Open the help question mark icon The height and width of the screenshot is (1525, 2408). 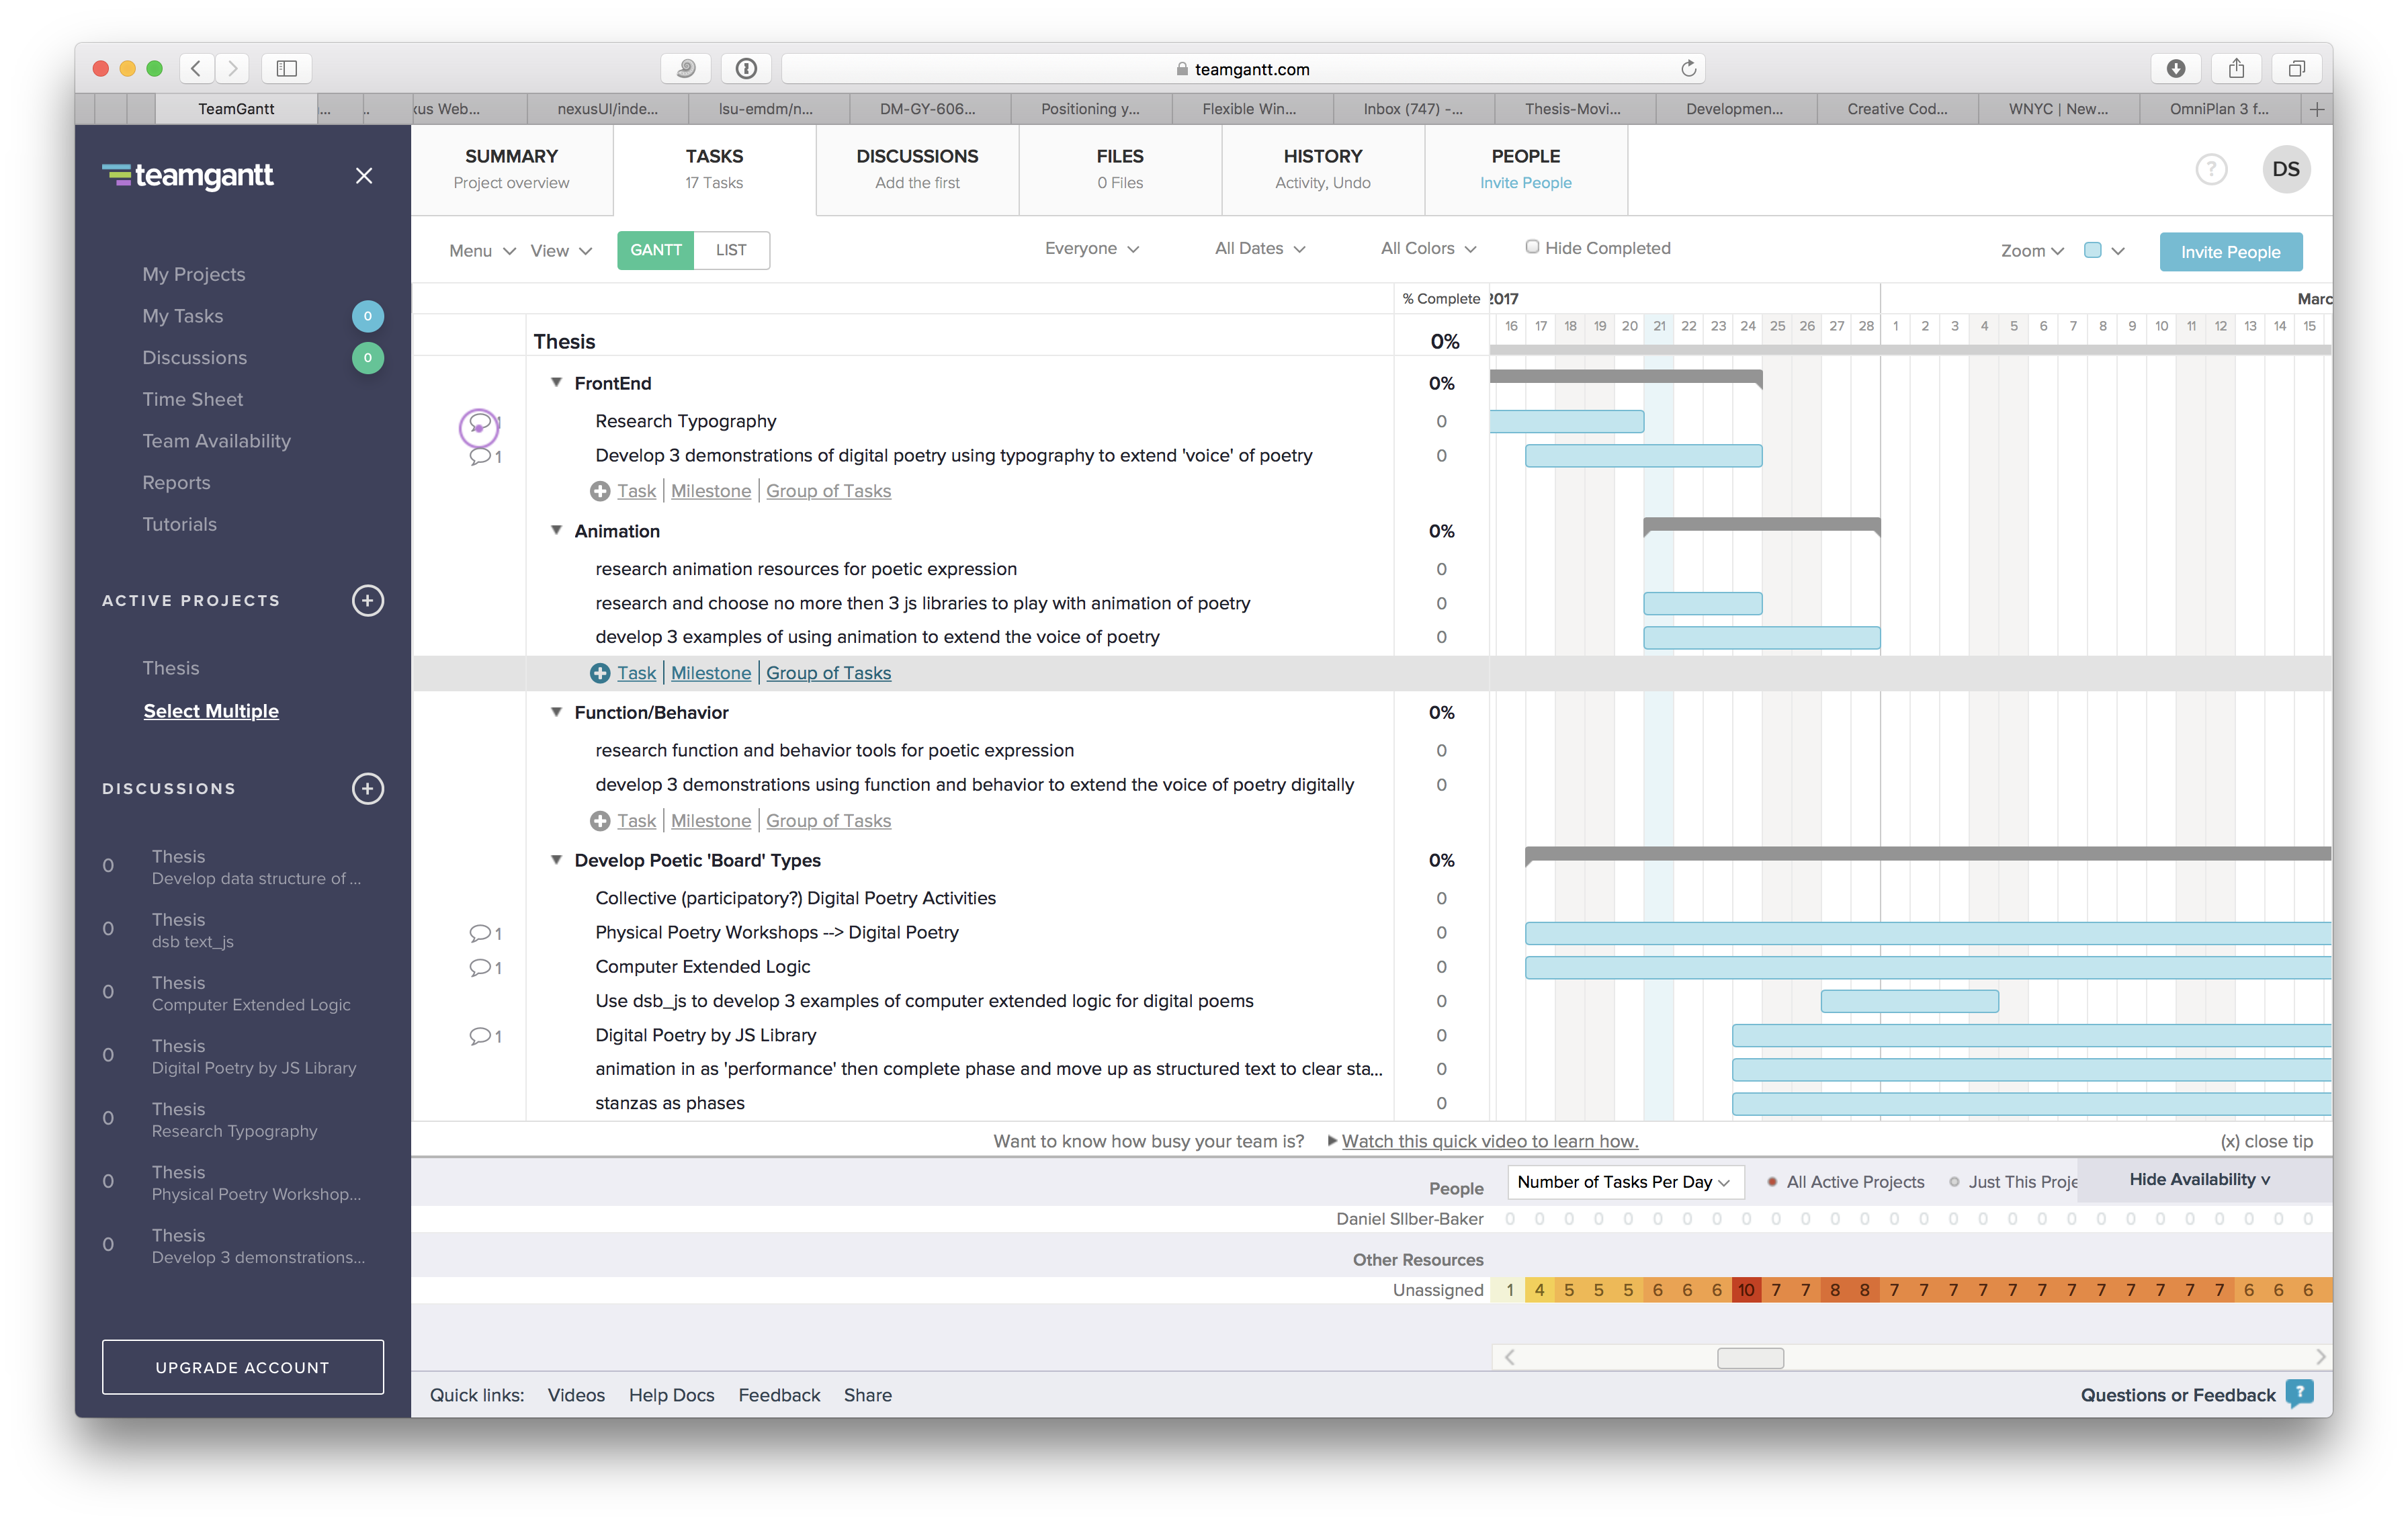click(2211, 169)
